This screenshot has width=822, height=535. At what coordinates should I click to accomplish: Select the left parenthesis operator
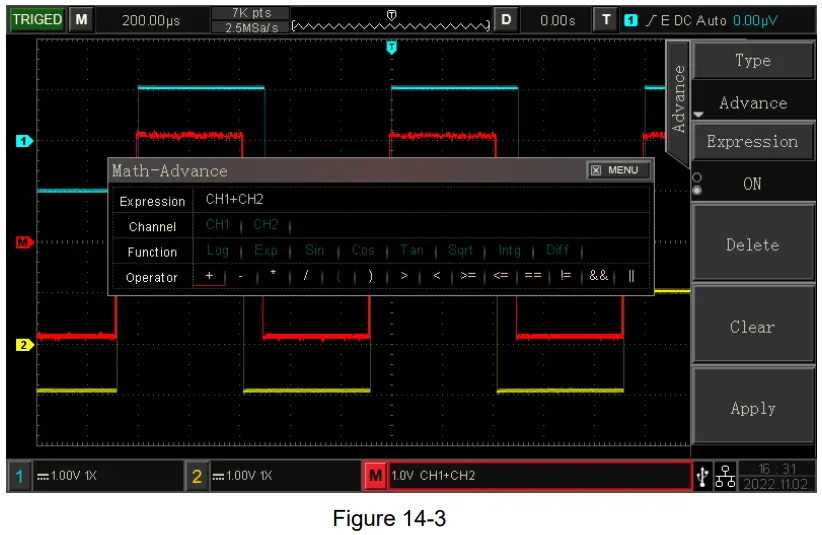[339, 276]
